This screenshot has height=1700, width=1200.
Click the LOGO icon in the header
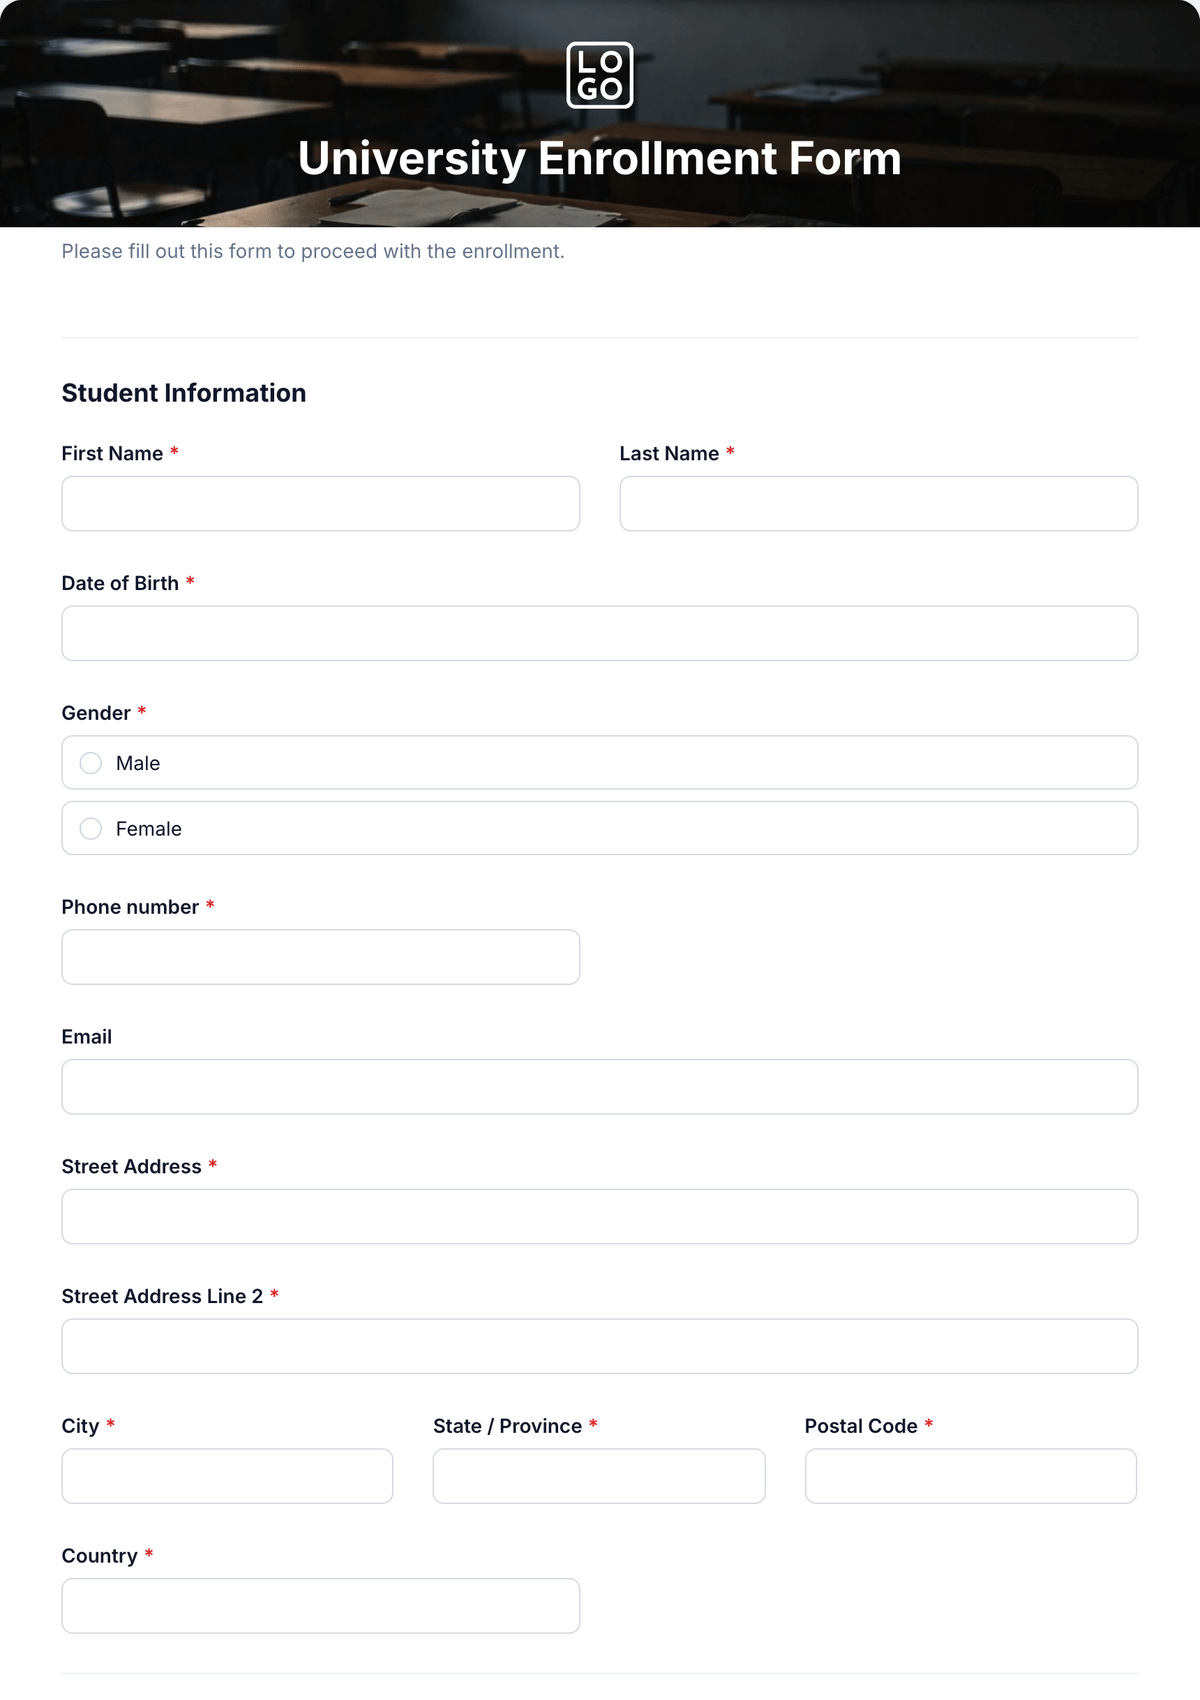point(600,75)
